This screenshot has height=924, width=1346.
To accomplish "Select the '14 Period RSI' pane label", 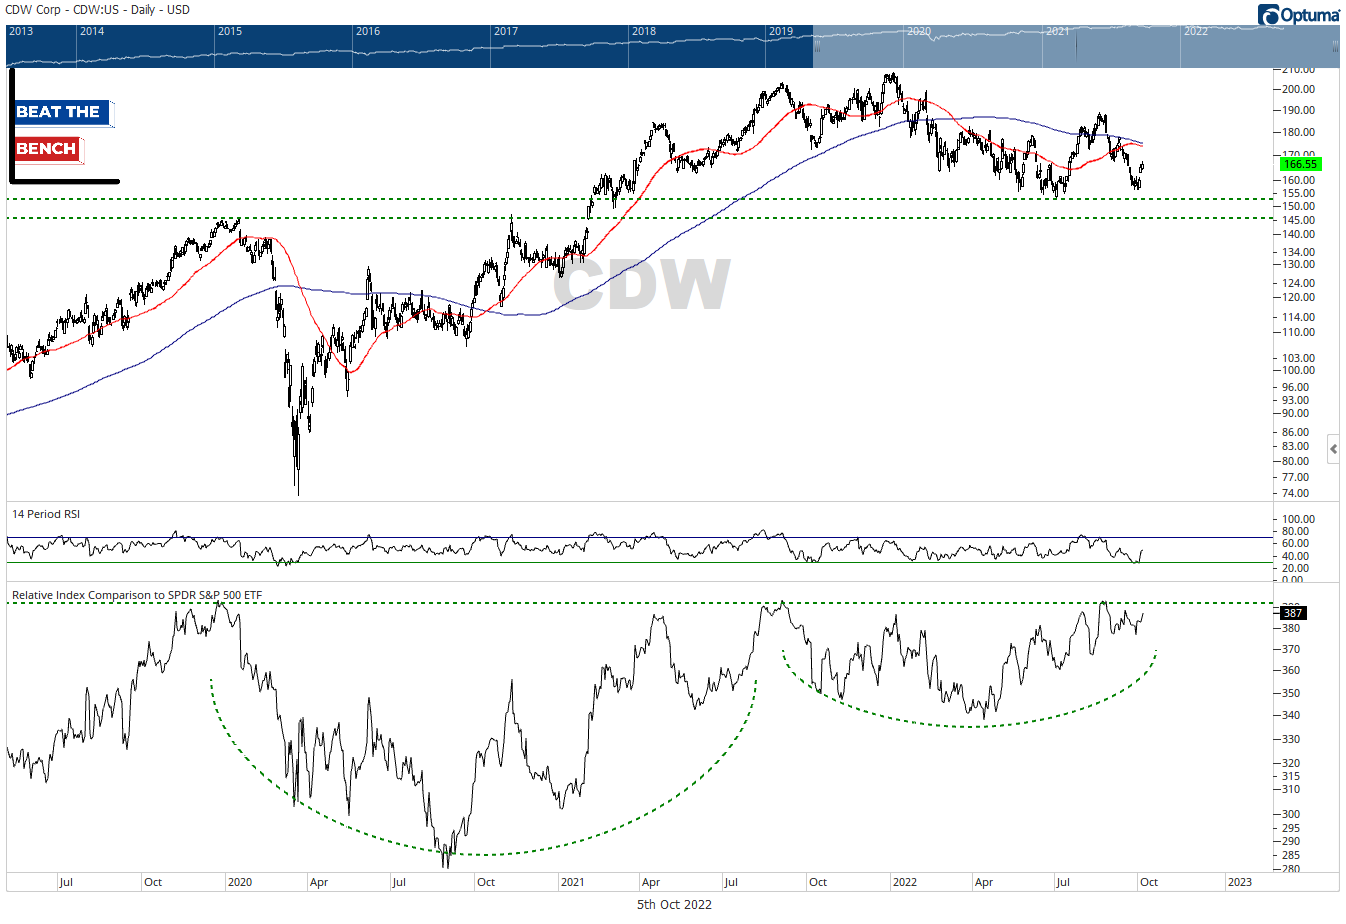I will point(46,514).
